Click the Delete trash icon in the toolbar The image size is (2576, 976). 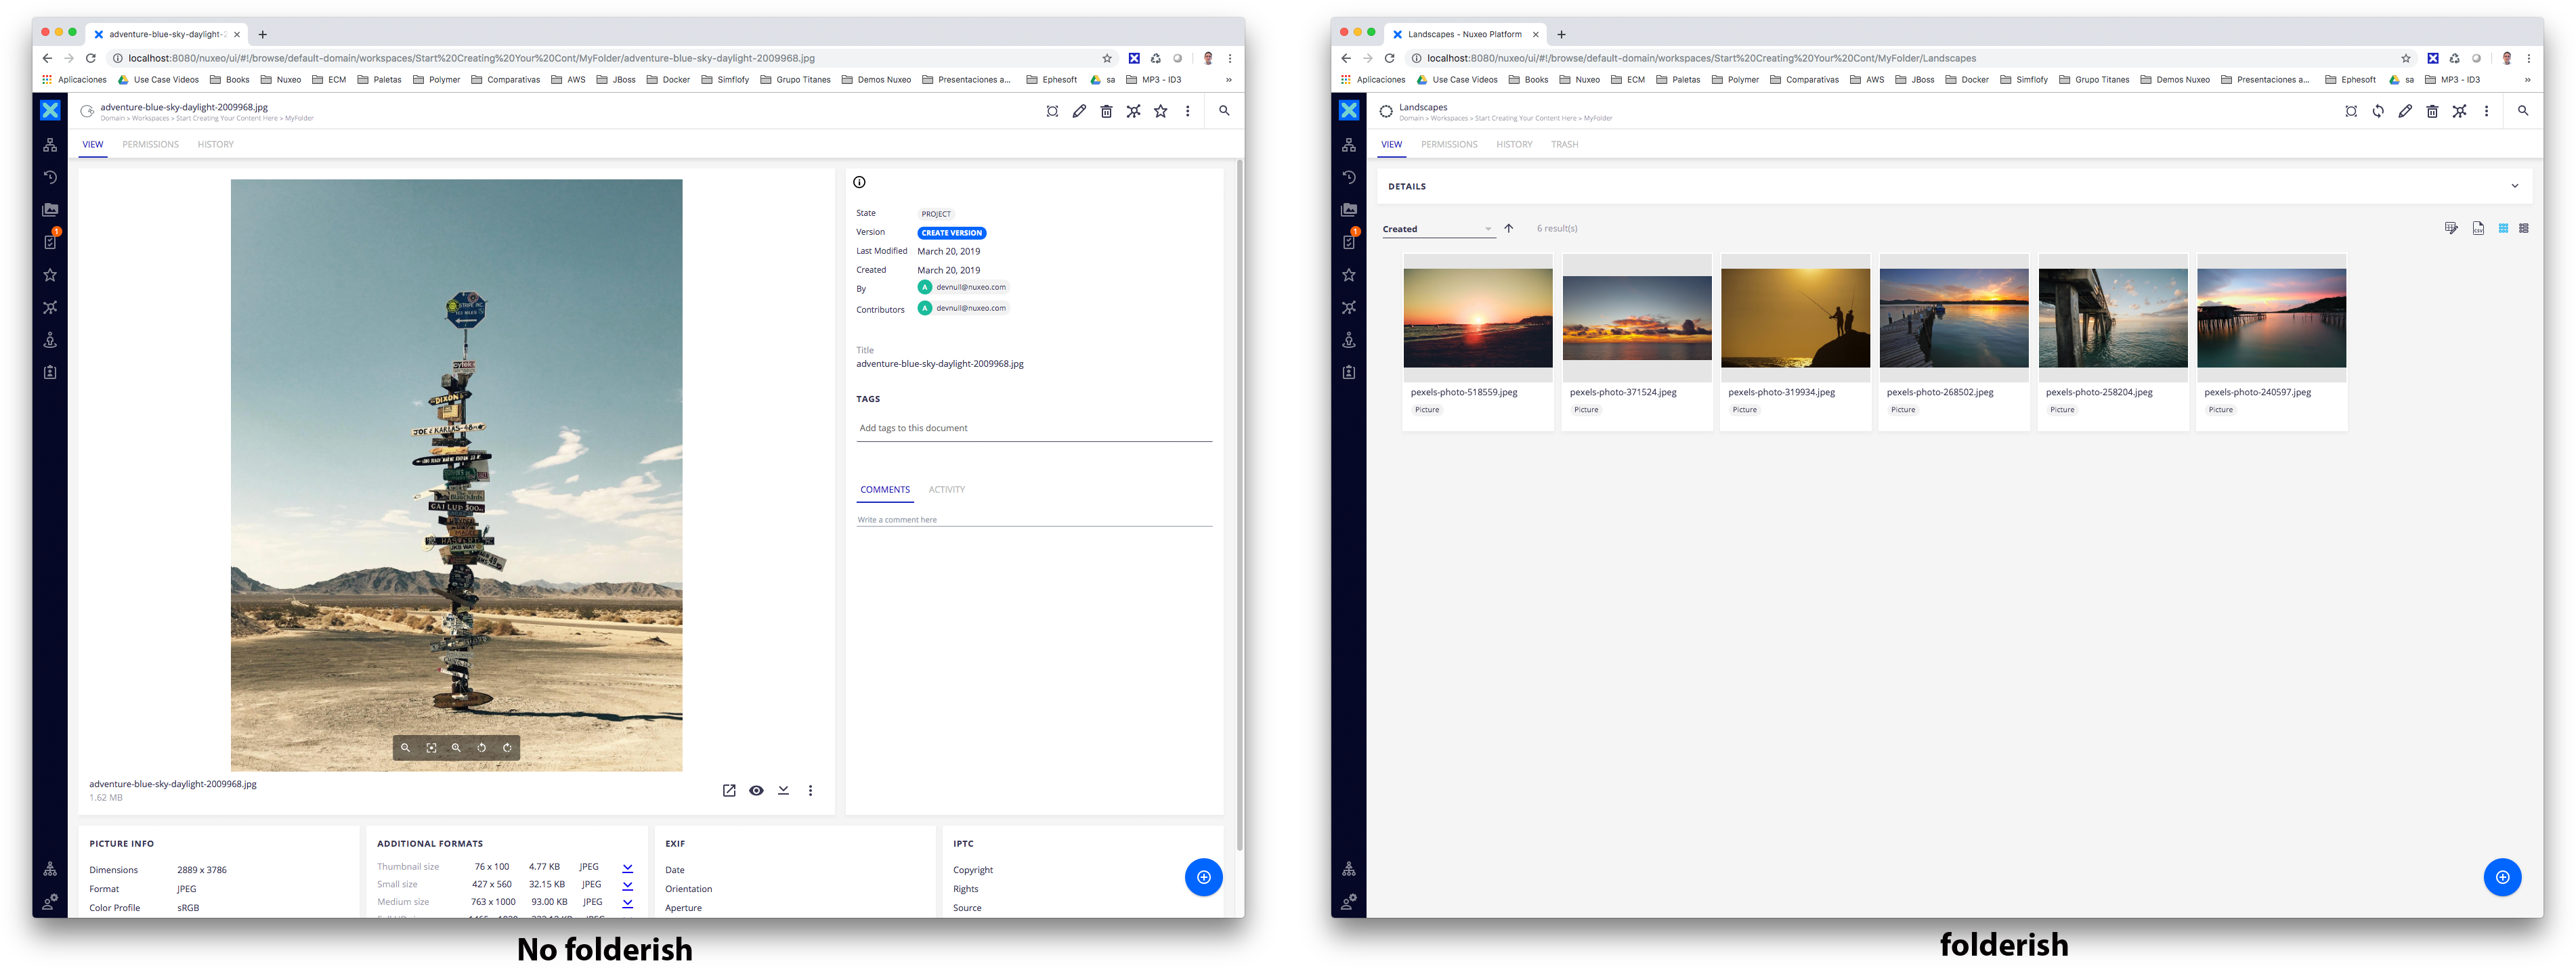click(1106, 111)
